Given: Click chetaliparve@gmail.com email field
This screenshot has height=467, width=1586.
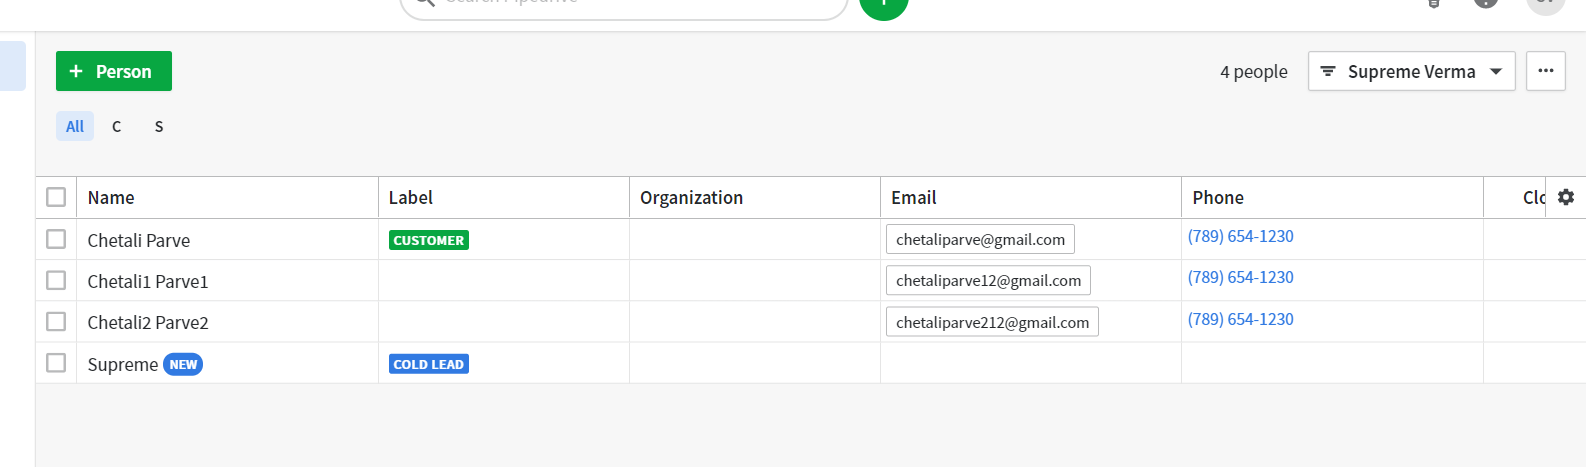Looking at the screenshot, I should pyautogui.click(x=980, y=239).
